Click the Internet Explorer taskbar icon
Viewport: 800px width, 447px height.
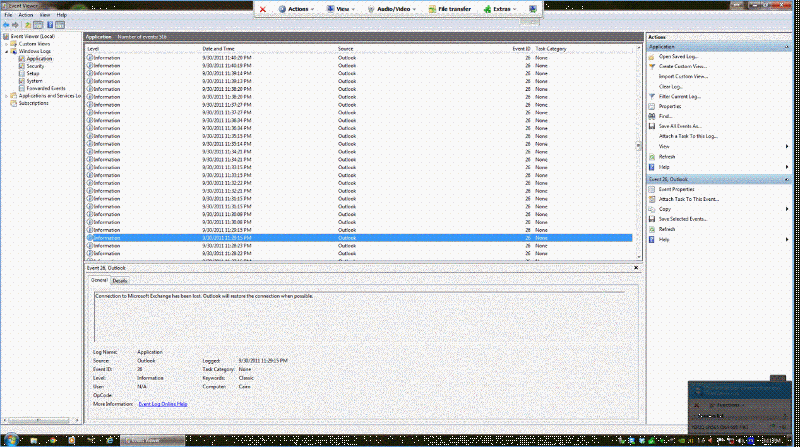pos(109,440)
